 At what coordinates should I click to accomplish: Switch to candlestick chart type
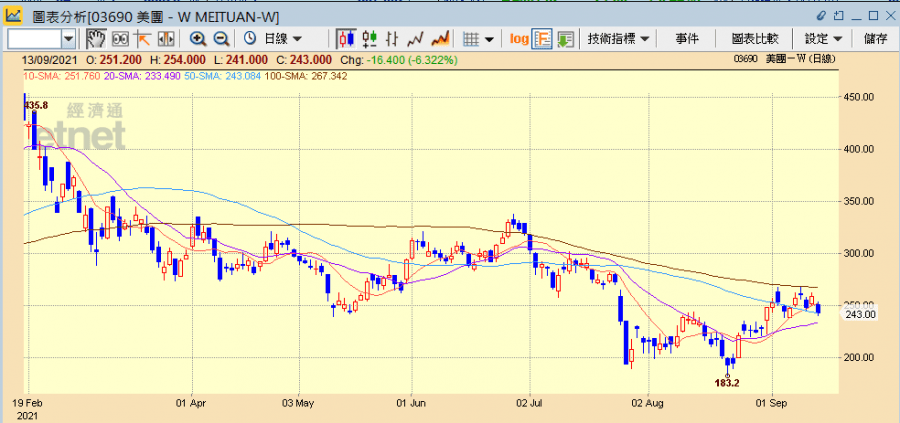(x=346, y=39)
